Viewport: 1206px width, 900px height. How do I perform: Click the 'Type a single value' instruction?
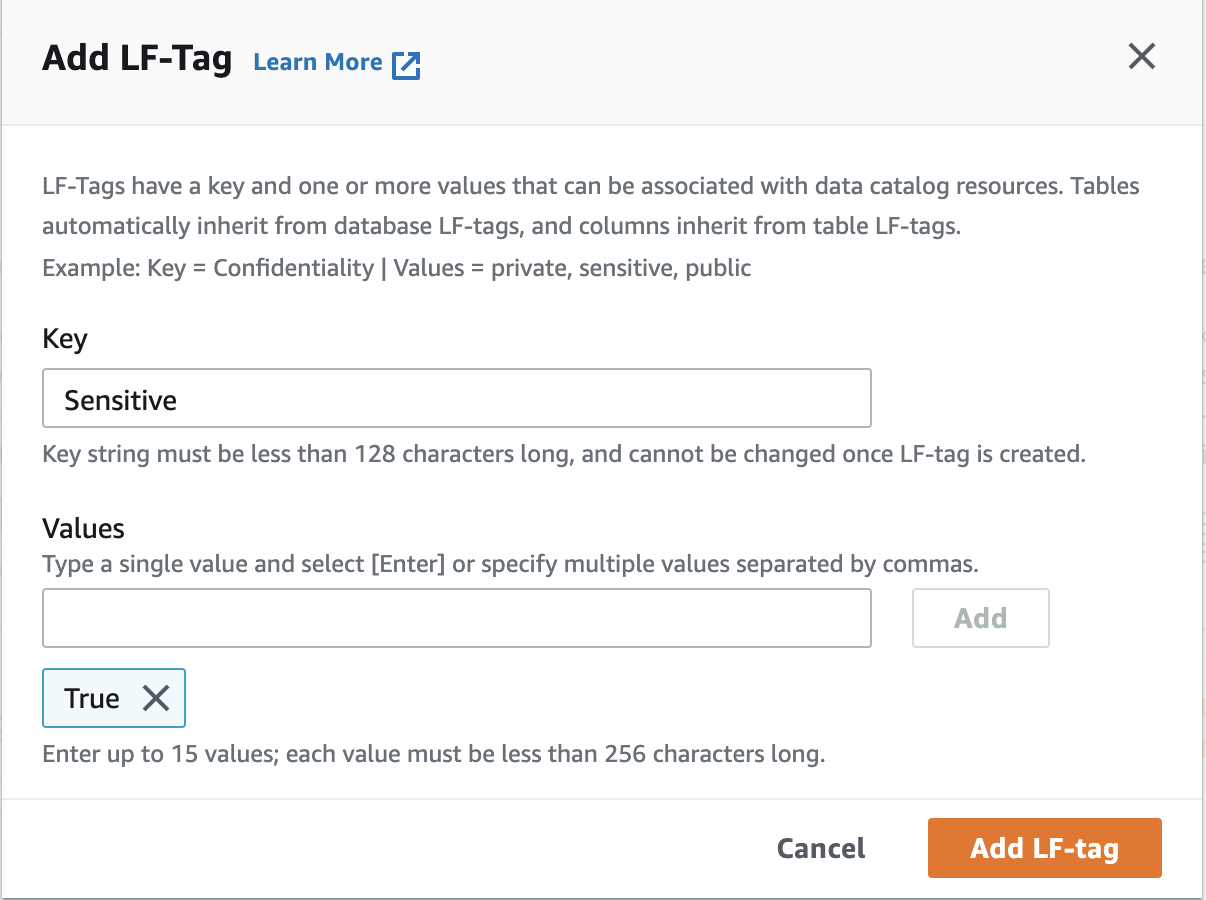pos(510,564)
